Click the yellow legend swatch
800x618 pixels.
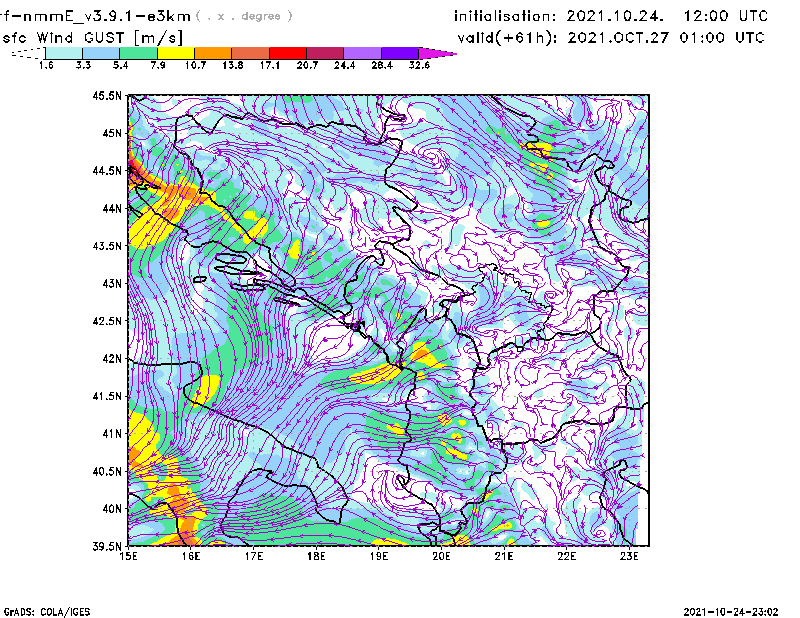176,53
